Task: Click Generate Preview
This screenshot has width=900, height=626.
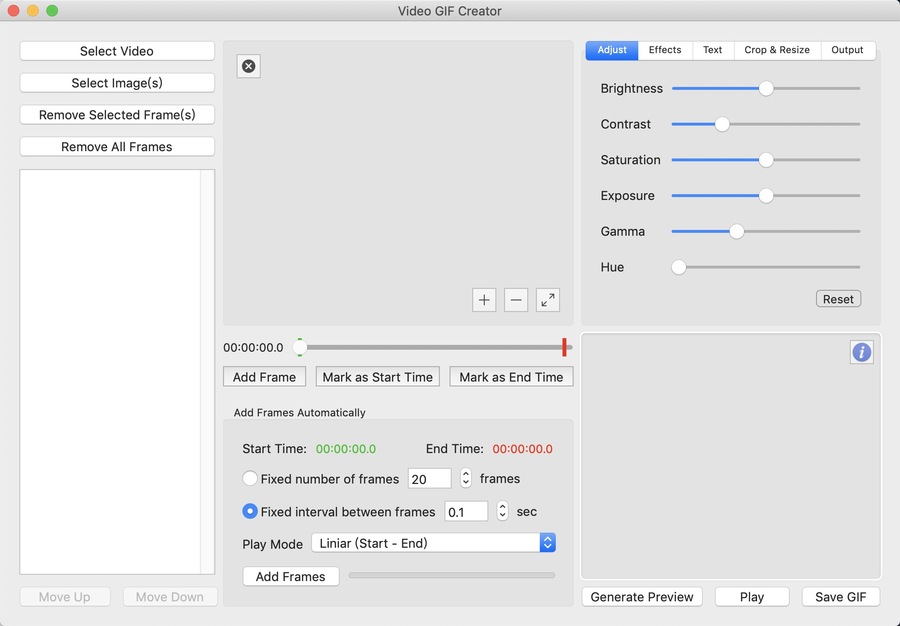Action: click(x=642, y=597)
